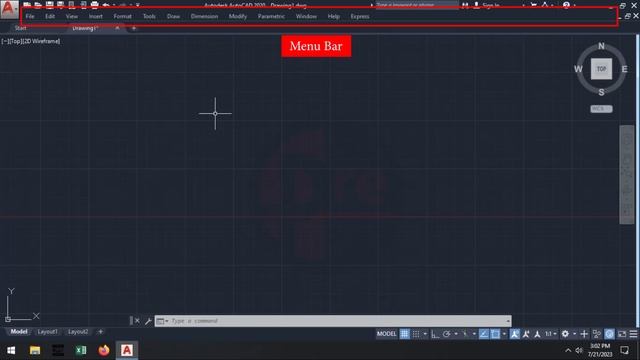Viewport: 640px width, 360px height.
Task: Click the search keyword input field
Action: coord(416,5)
